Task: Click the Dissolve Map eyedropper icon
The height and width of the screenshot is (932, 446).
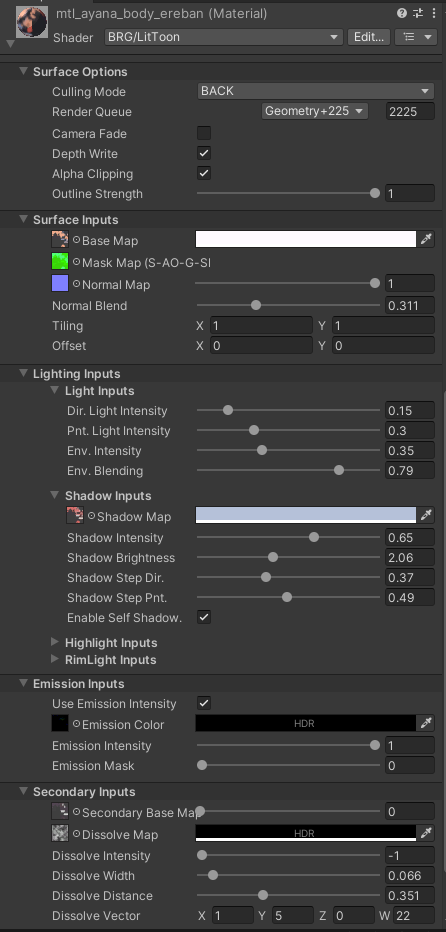Action: (426, 833)
